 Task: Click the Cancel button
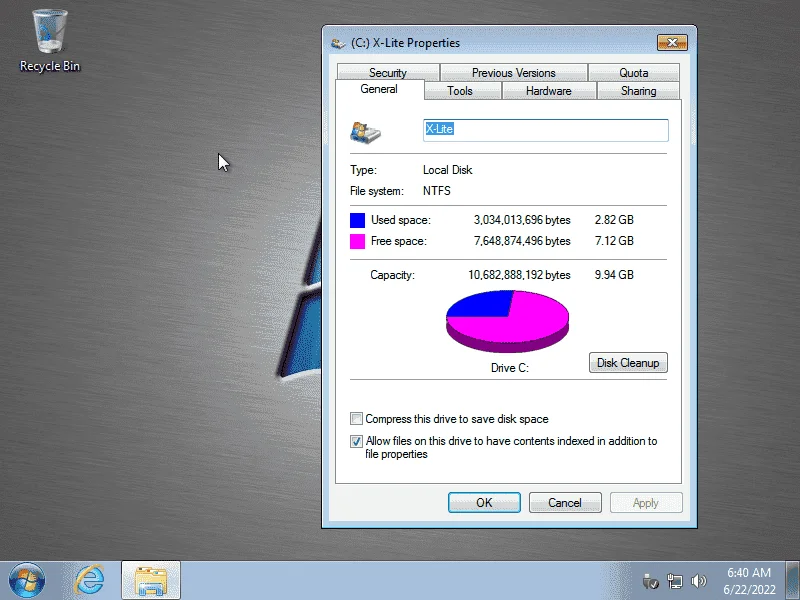click(565, 503)
